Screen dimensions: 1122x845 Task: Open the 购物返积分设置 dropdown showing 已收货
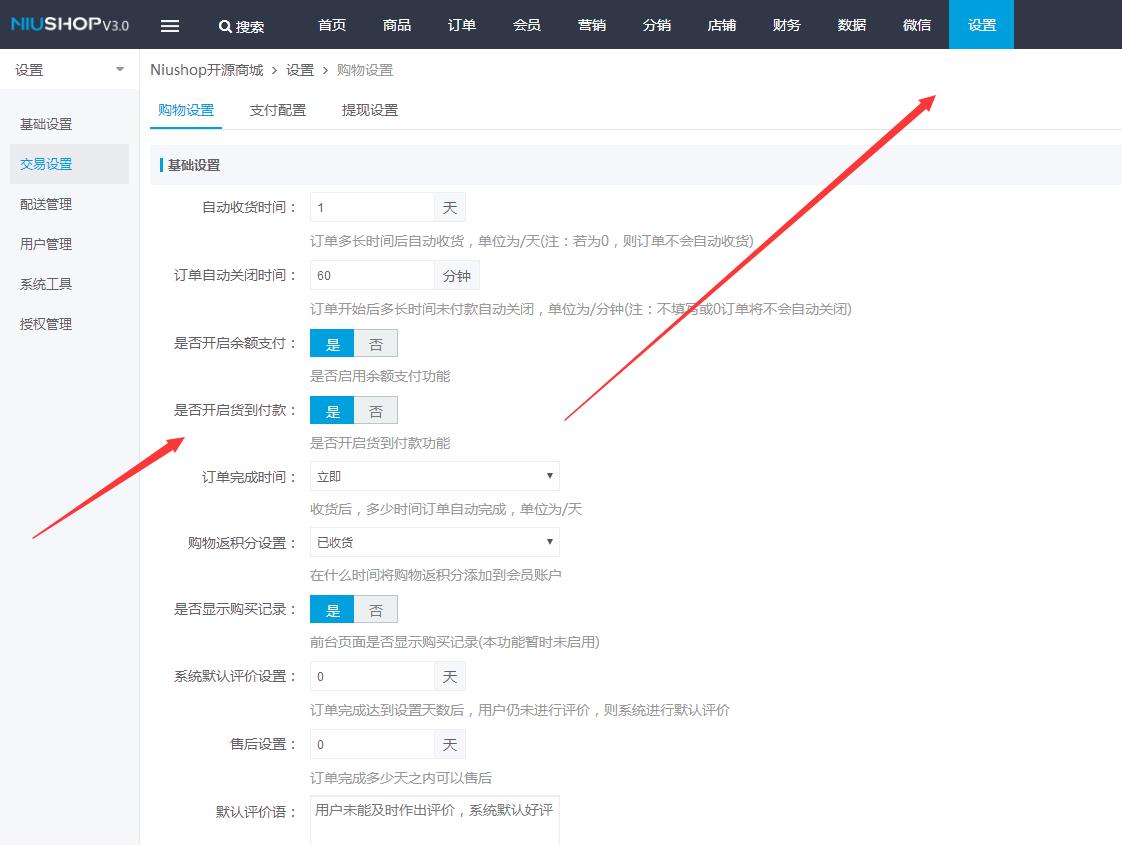point(435,542)
